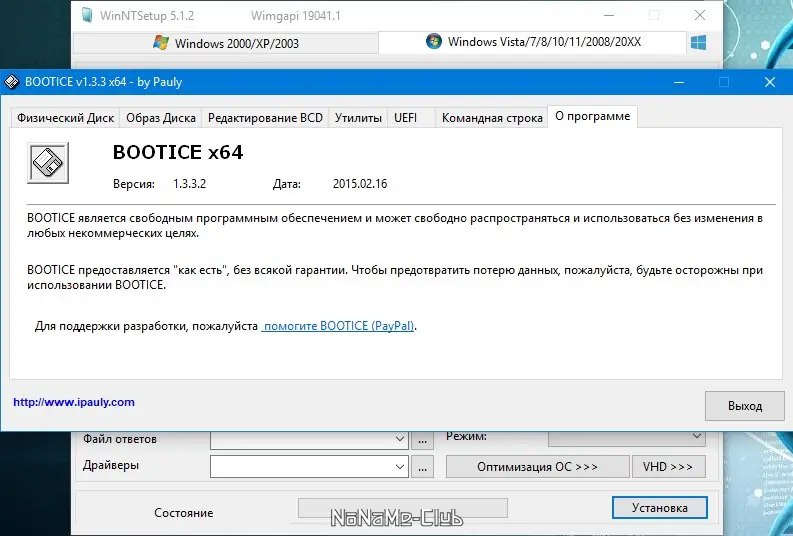Click the Состояние label in WinNTSetup
Viewport: 793px width, 536px height.
(x=184, y=513)
